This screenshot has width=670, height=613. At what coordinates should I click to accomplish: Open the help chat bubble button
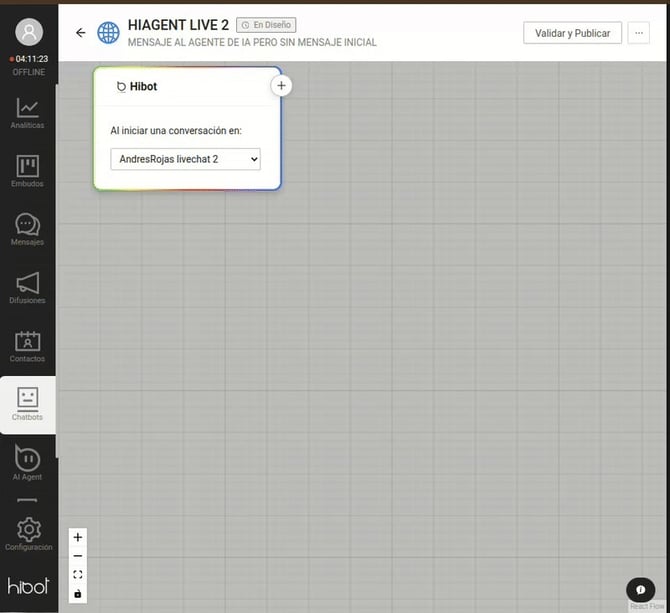[640, 590]
